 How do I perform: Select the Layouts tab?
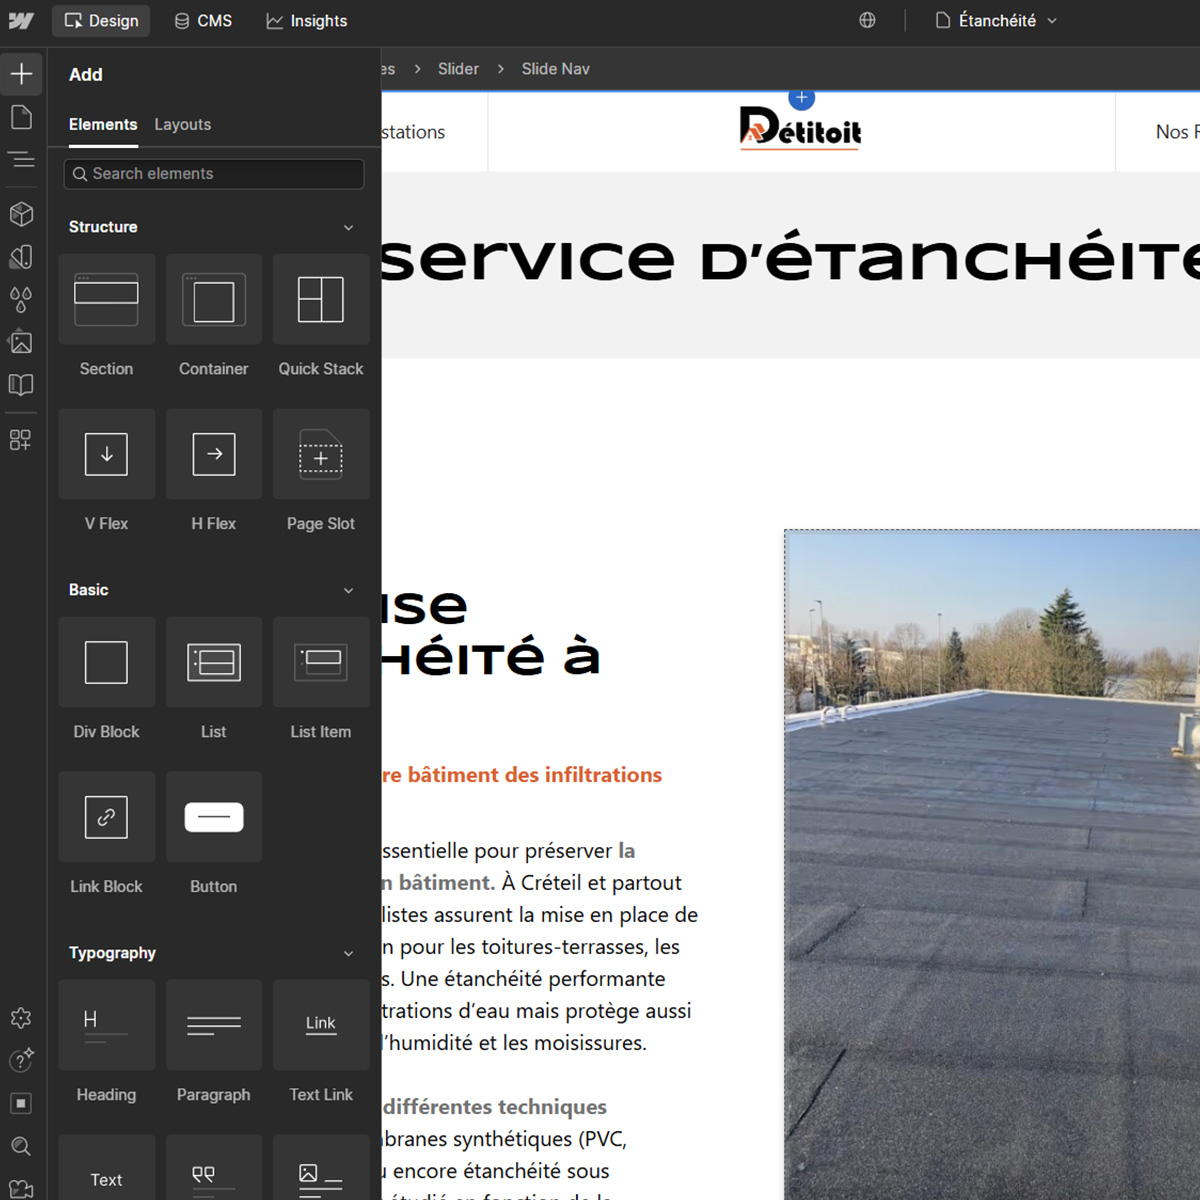pos(183,124)
